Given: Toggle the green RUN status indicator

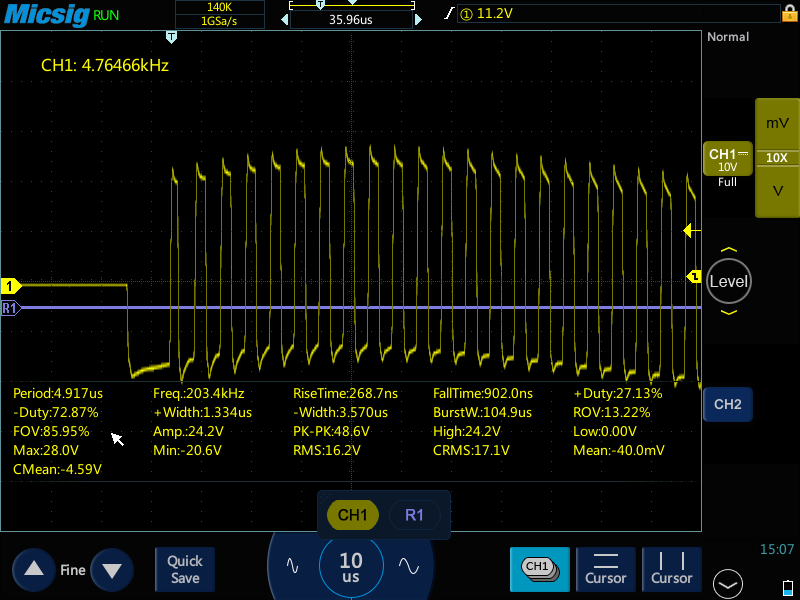Looking at the screenshot, I should (106, 15).
